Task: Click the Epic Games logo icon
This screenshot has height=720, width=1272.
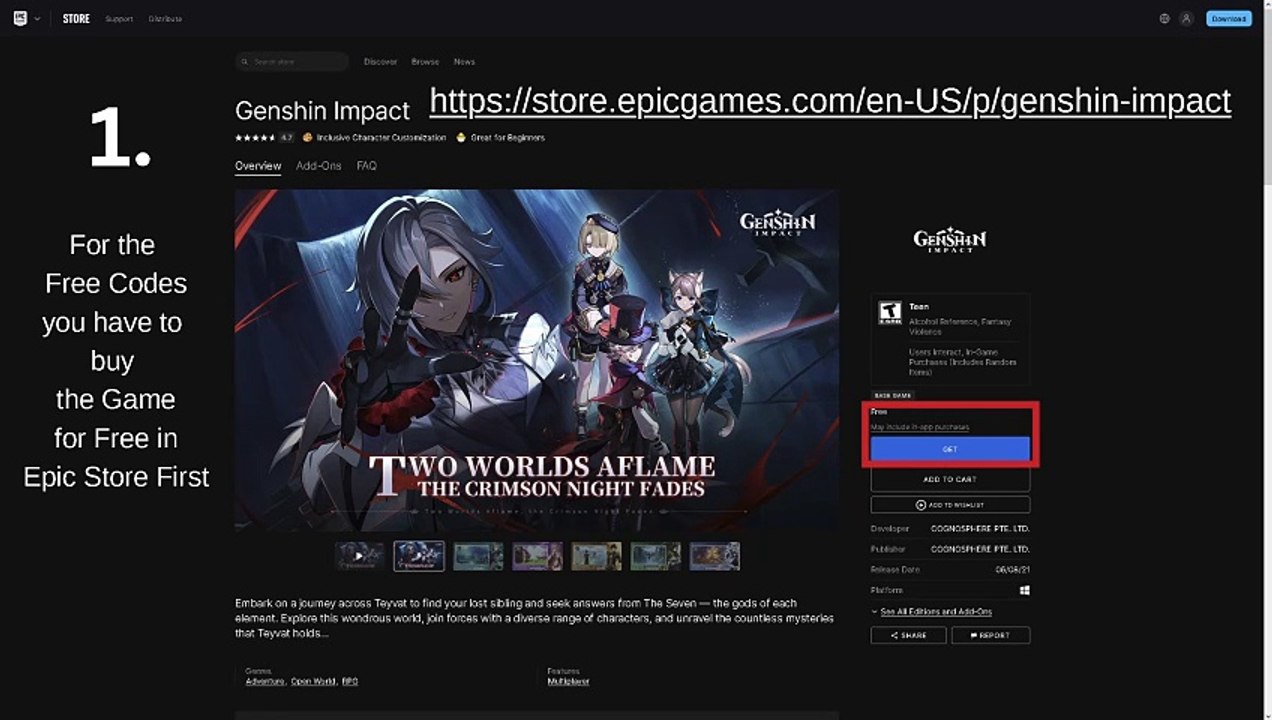Action: coord(20,18)
